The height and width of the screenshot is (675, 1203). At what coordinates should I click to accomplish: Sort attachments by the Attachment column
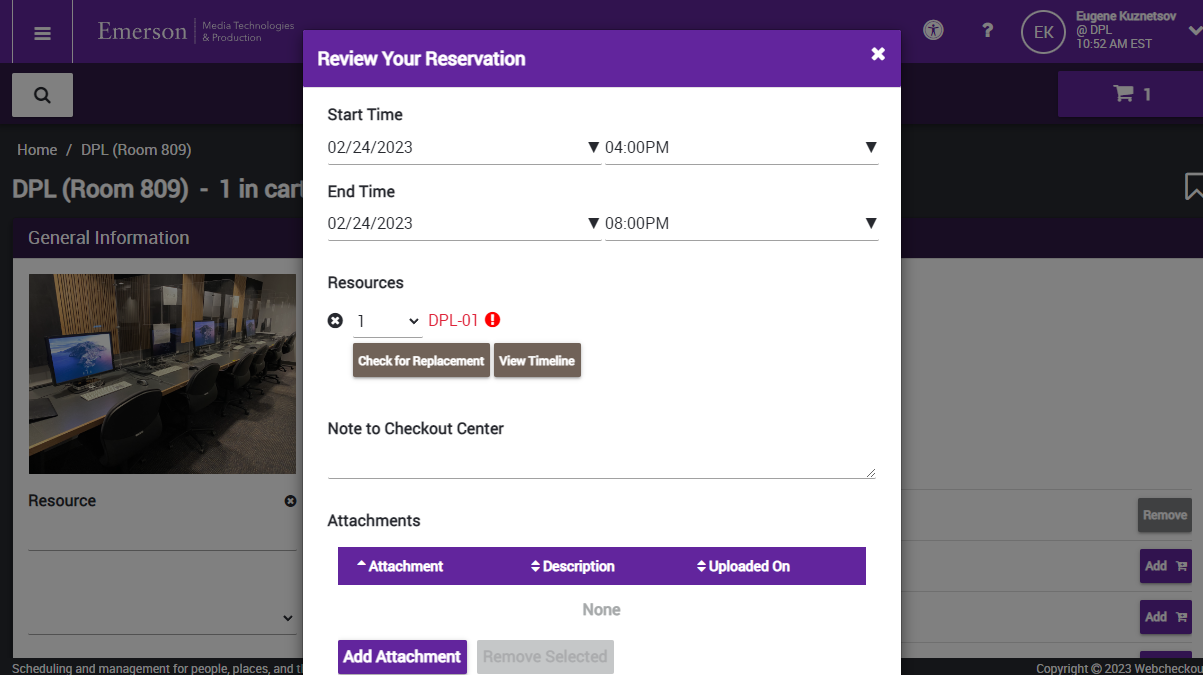pyautogui.click(x=400, y=566)
